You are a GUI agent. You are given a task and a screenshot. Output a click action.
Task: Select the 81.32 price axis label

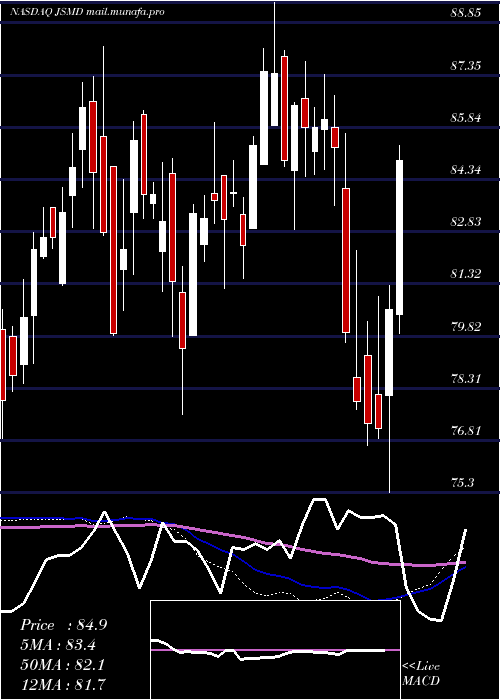(466, 274)
